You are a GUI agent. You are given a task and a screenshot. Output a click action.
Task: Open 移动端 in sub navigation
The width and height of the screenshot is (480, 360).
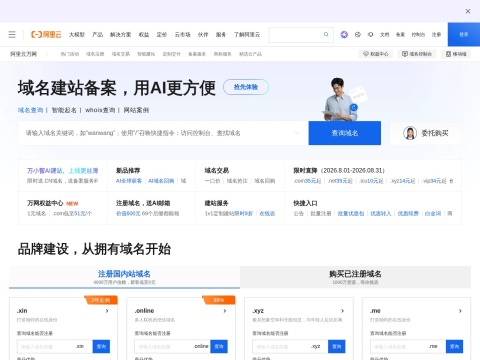click(456, 54)
